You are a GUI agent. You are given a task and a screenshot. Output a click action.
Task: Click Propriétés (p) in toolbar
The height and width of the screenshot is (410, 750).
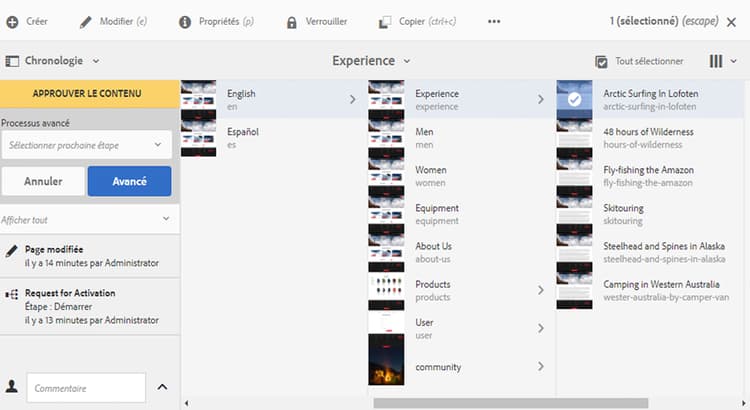pos(226,22)
